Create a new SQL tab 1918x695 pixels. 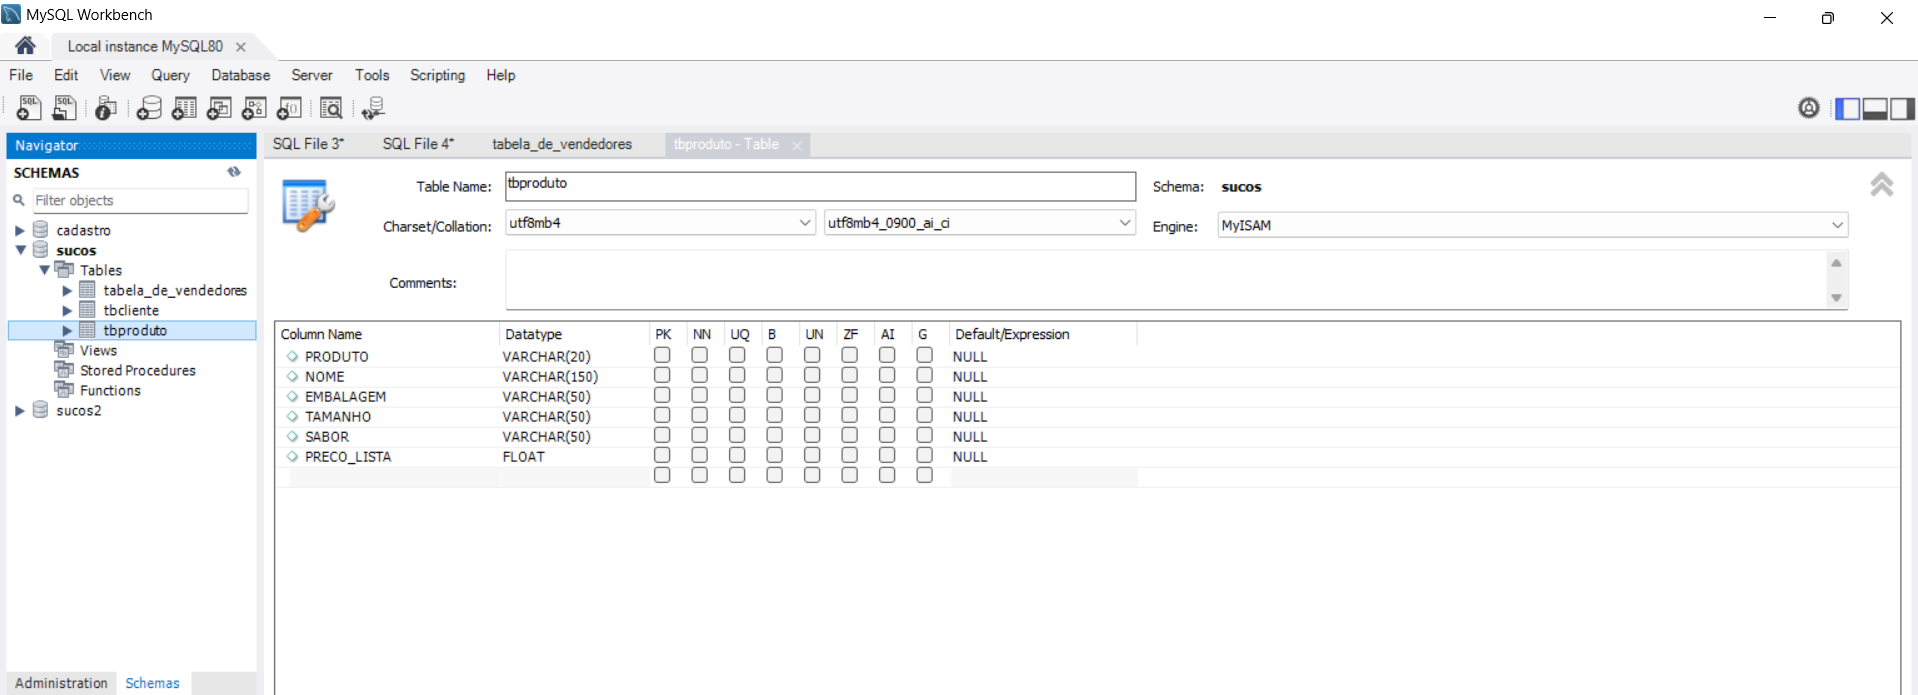[28, 108]
